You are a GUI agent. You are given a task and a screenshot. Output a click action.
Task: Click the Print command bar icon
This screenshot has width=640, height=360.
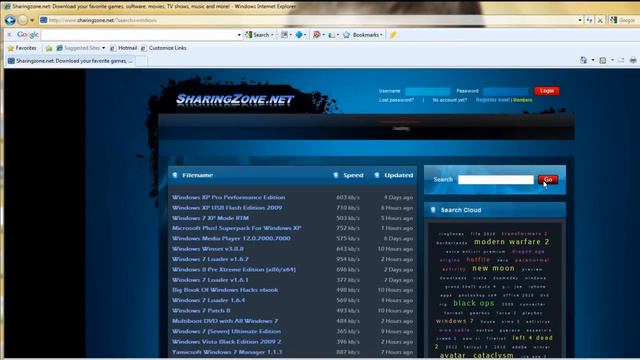click(633, 60)
